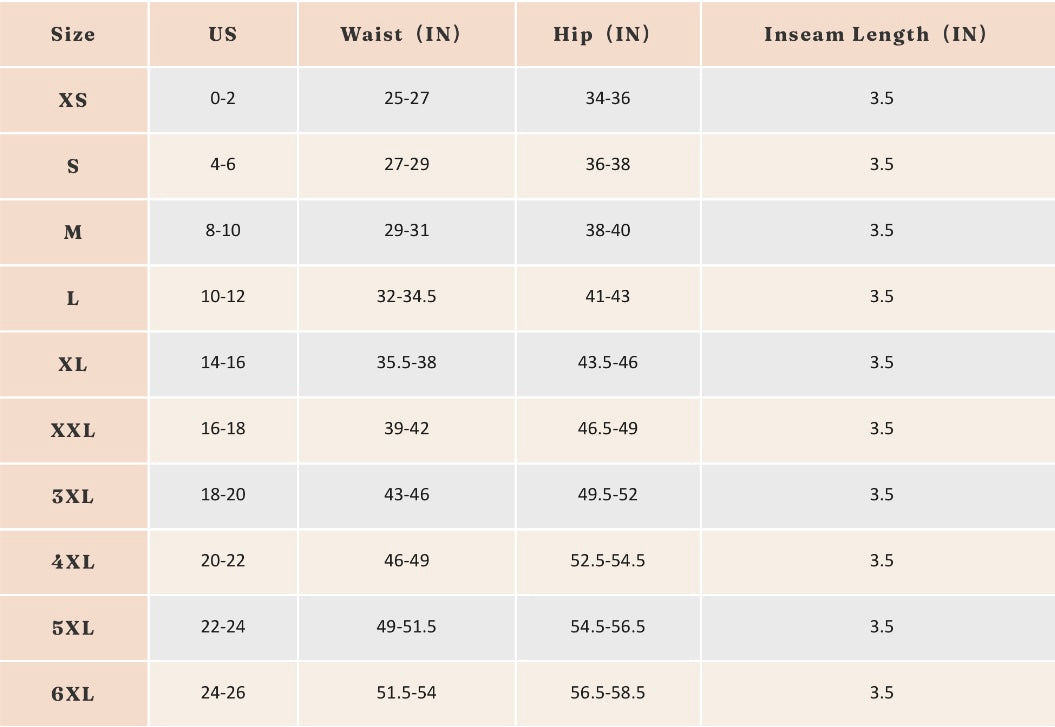Click the 6XL size label
Viewport: 1055px width, 727px height.
click(x=73, y=693)
